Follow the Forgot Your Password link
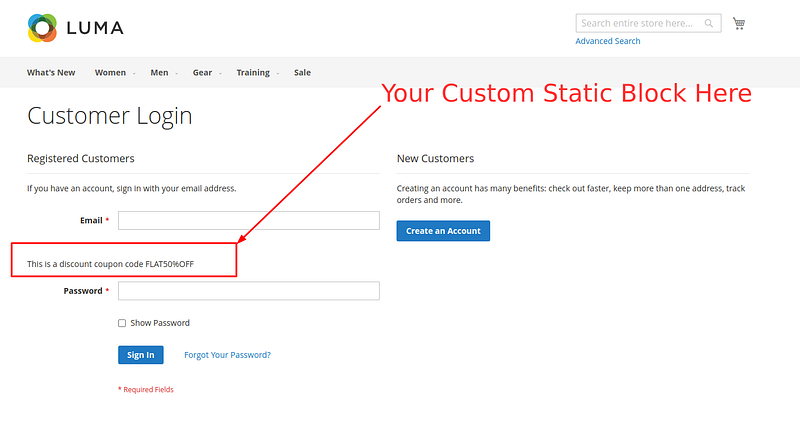 (x=227, y=355)
